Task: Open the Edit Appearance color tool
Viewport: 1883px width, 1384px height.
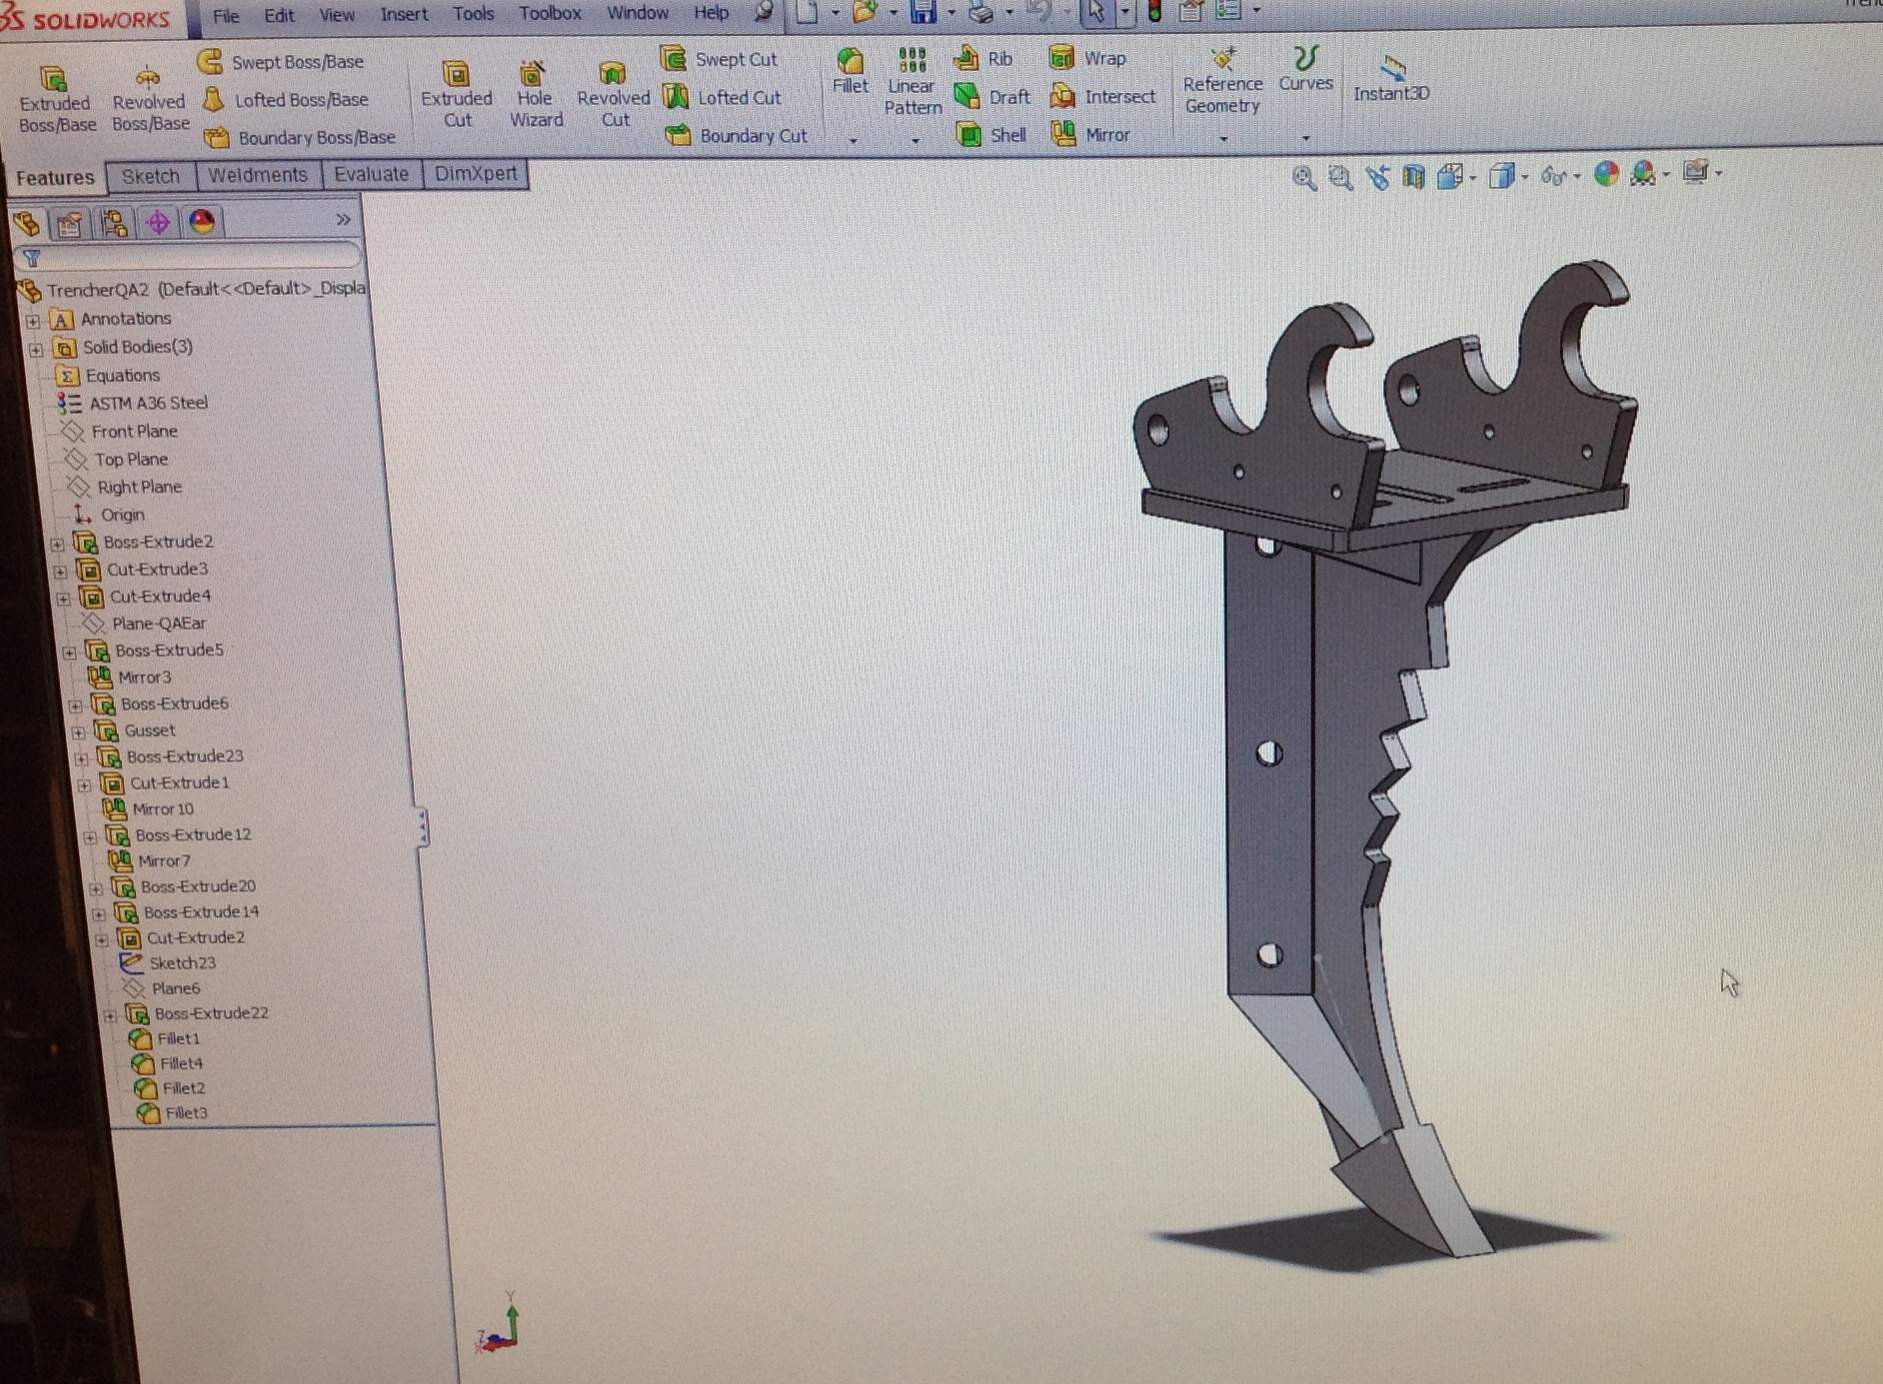Action: tap(1606, 175)
